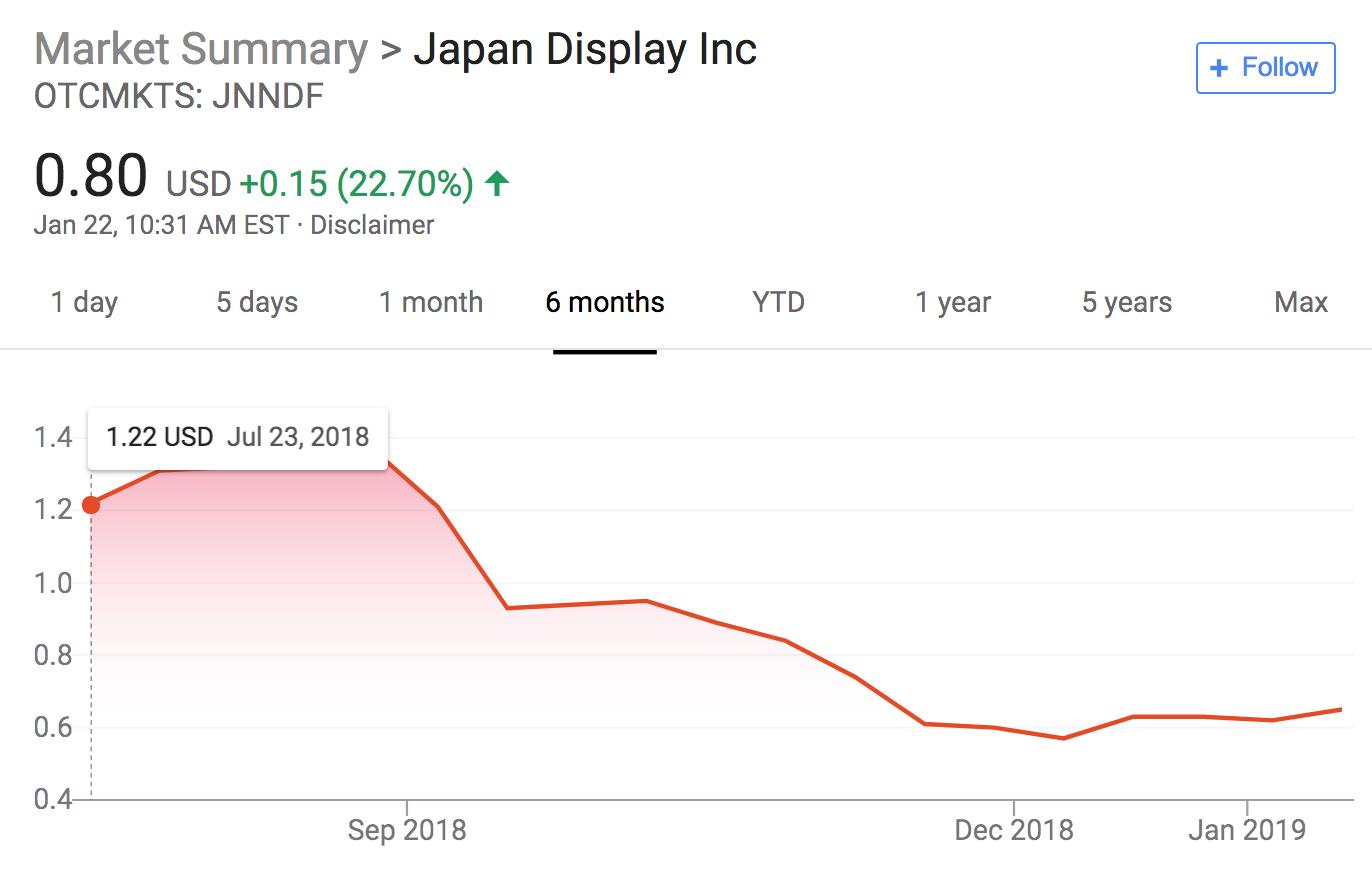Click the Japan Display Inc title

coord(585,49)
